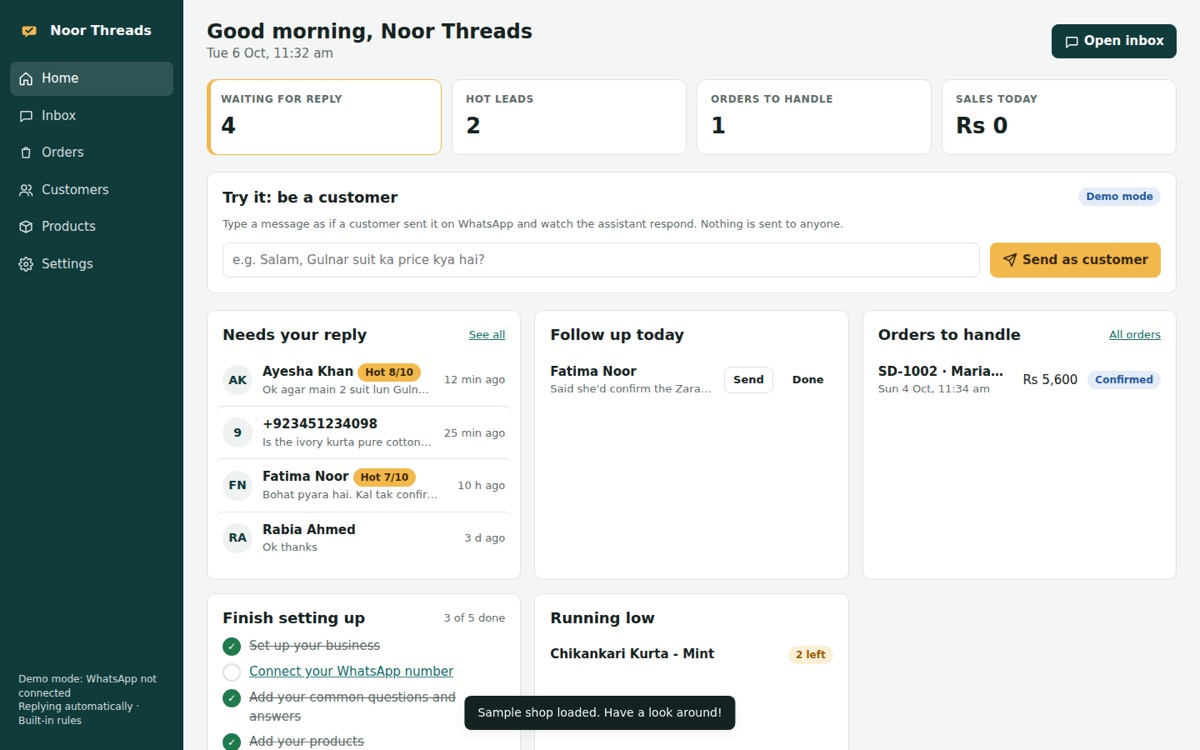Click the paper plane send icon

1010,260
